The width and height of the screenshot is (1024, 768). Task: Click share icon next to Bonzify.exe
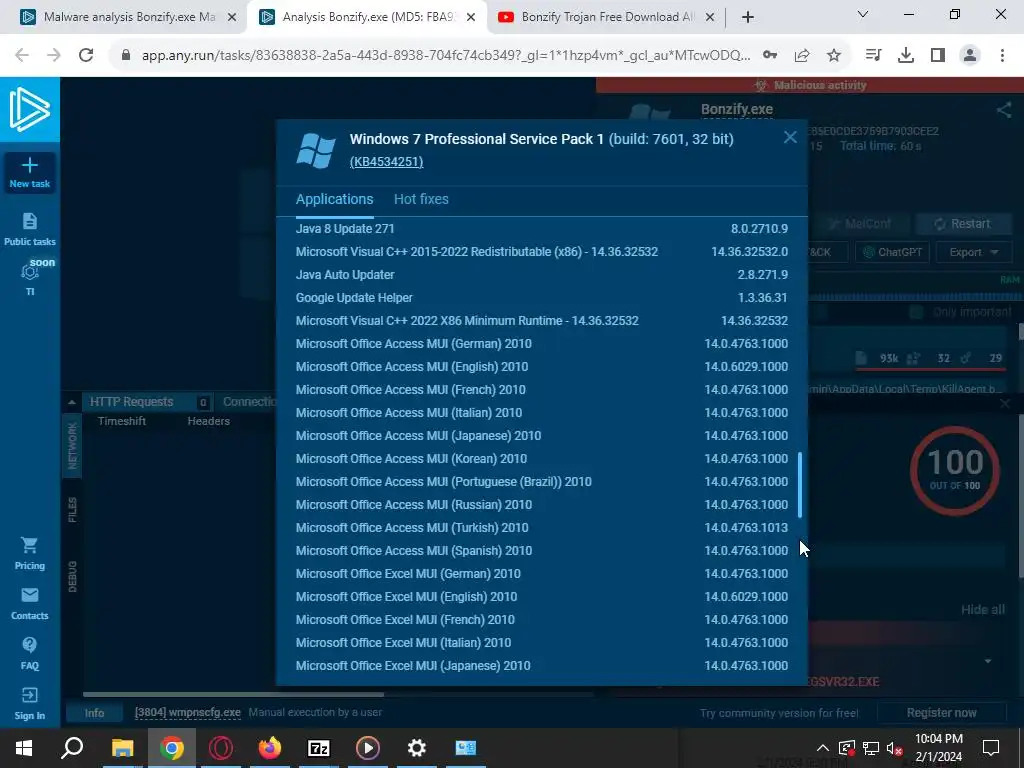[1004, 110]
